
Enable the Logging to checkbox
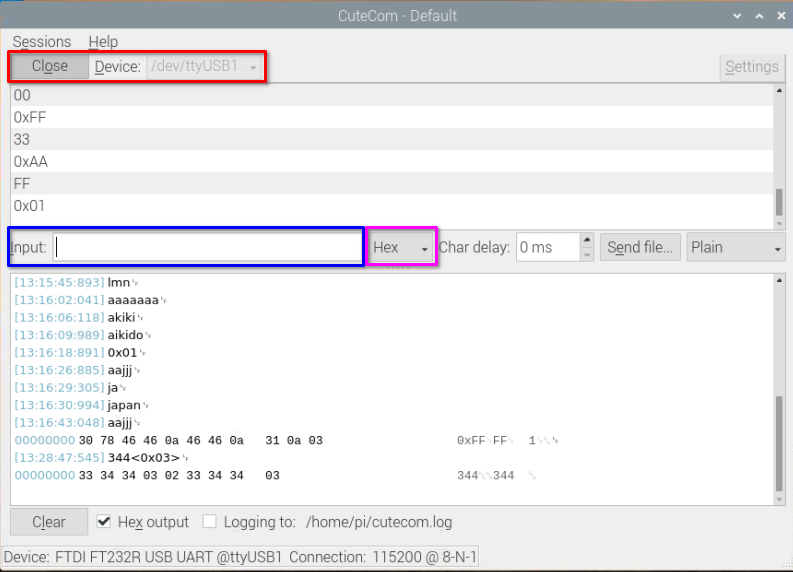209,521
